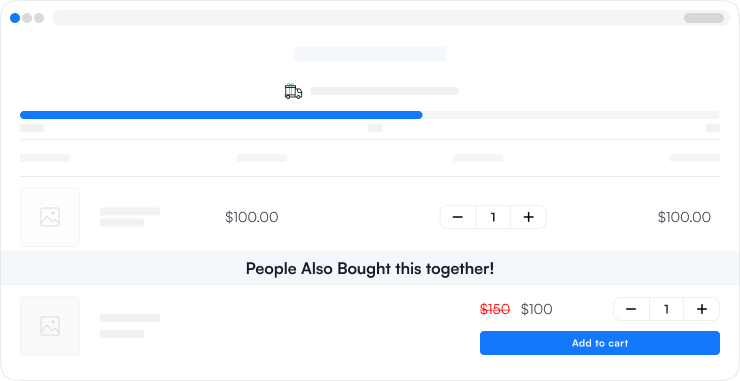The width and height of the screenshot is (740, 381).
Task: Click the gray pill button in address bar
Action: [x=704, y=18]
